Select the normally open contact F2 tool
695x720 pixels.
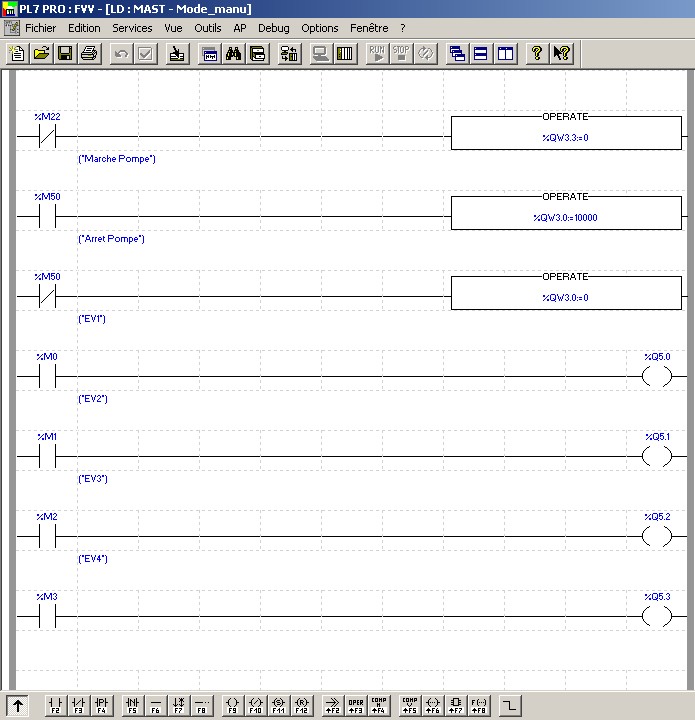(55, 704)
